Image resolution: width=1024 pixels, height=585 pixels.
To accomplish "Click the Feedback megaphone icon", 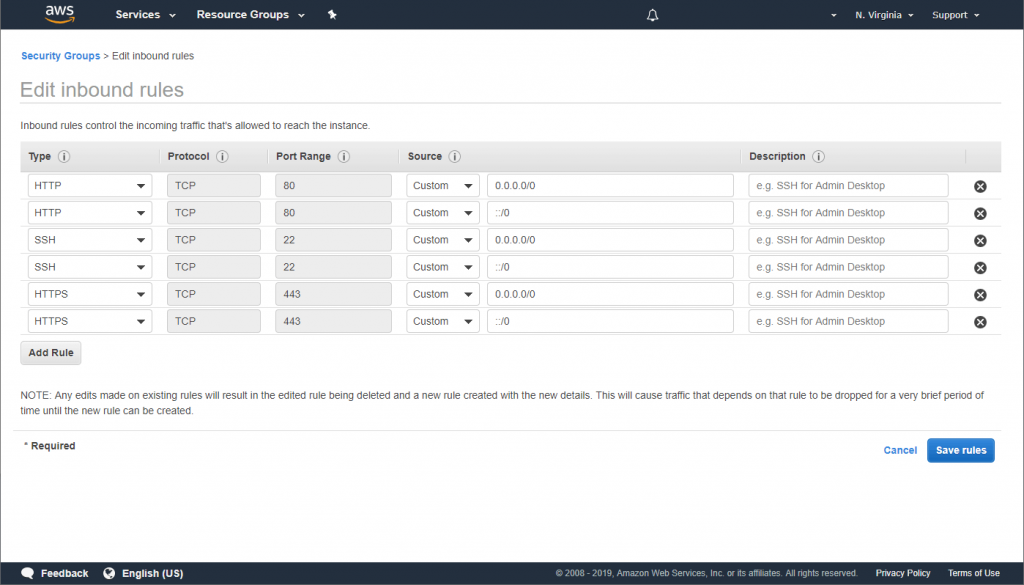I will pyautogui.click(x=26, y=572).
